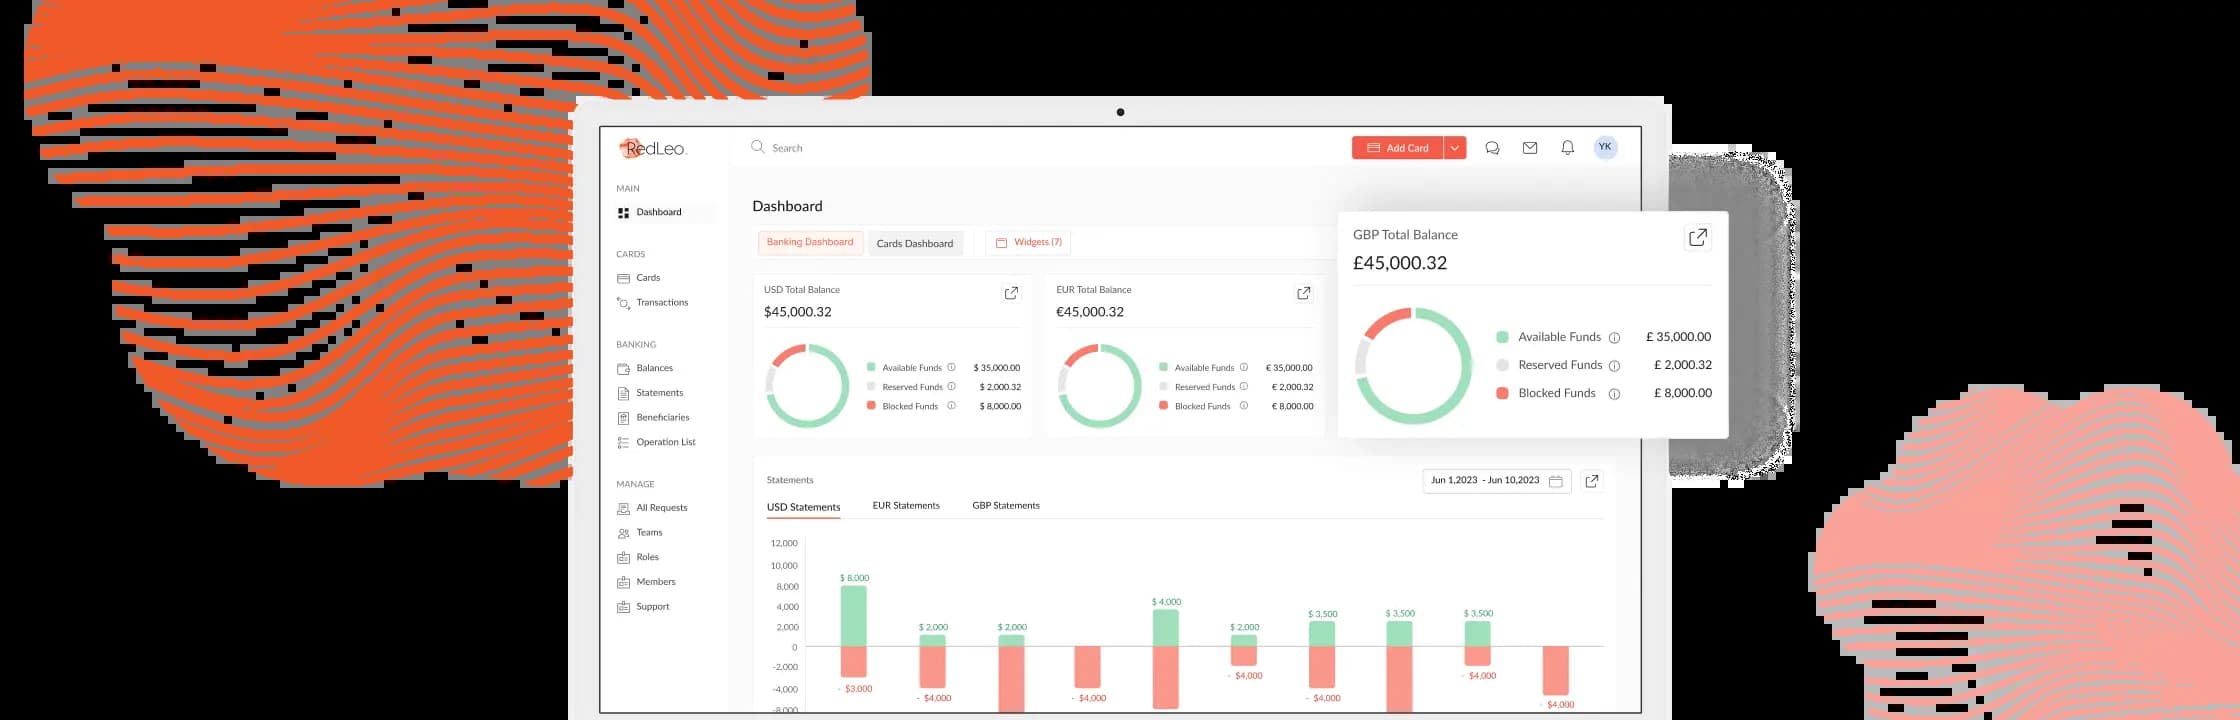Click the green $ 8,000 bar

[x=854, y=615]
